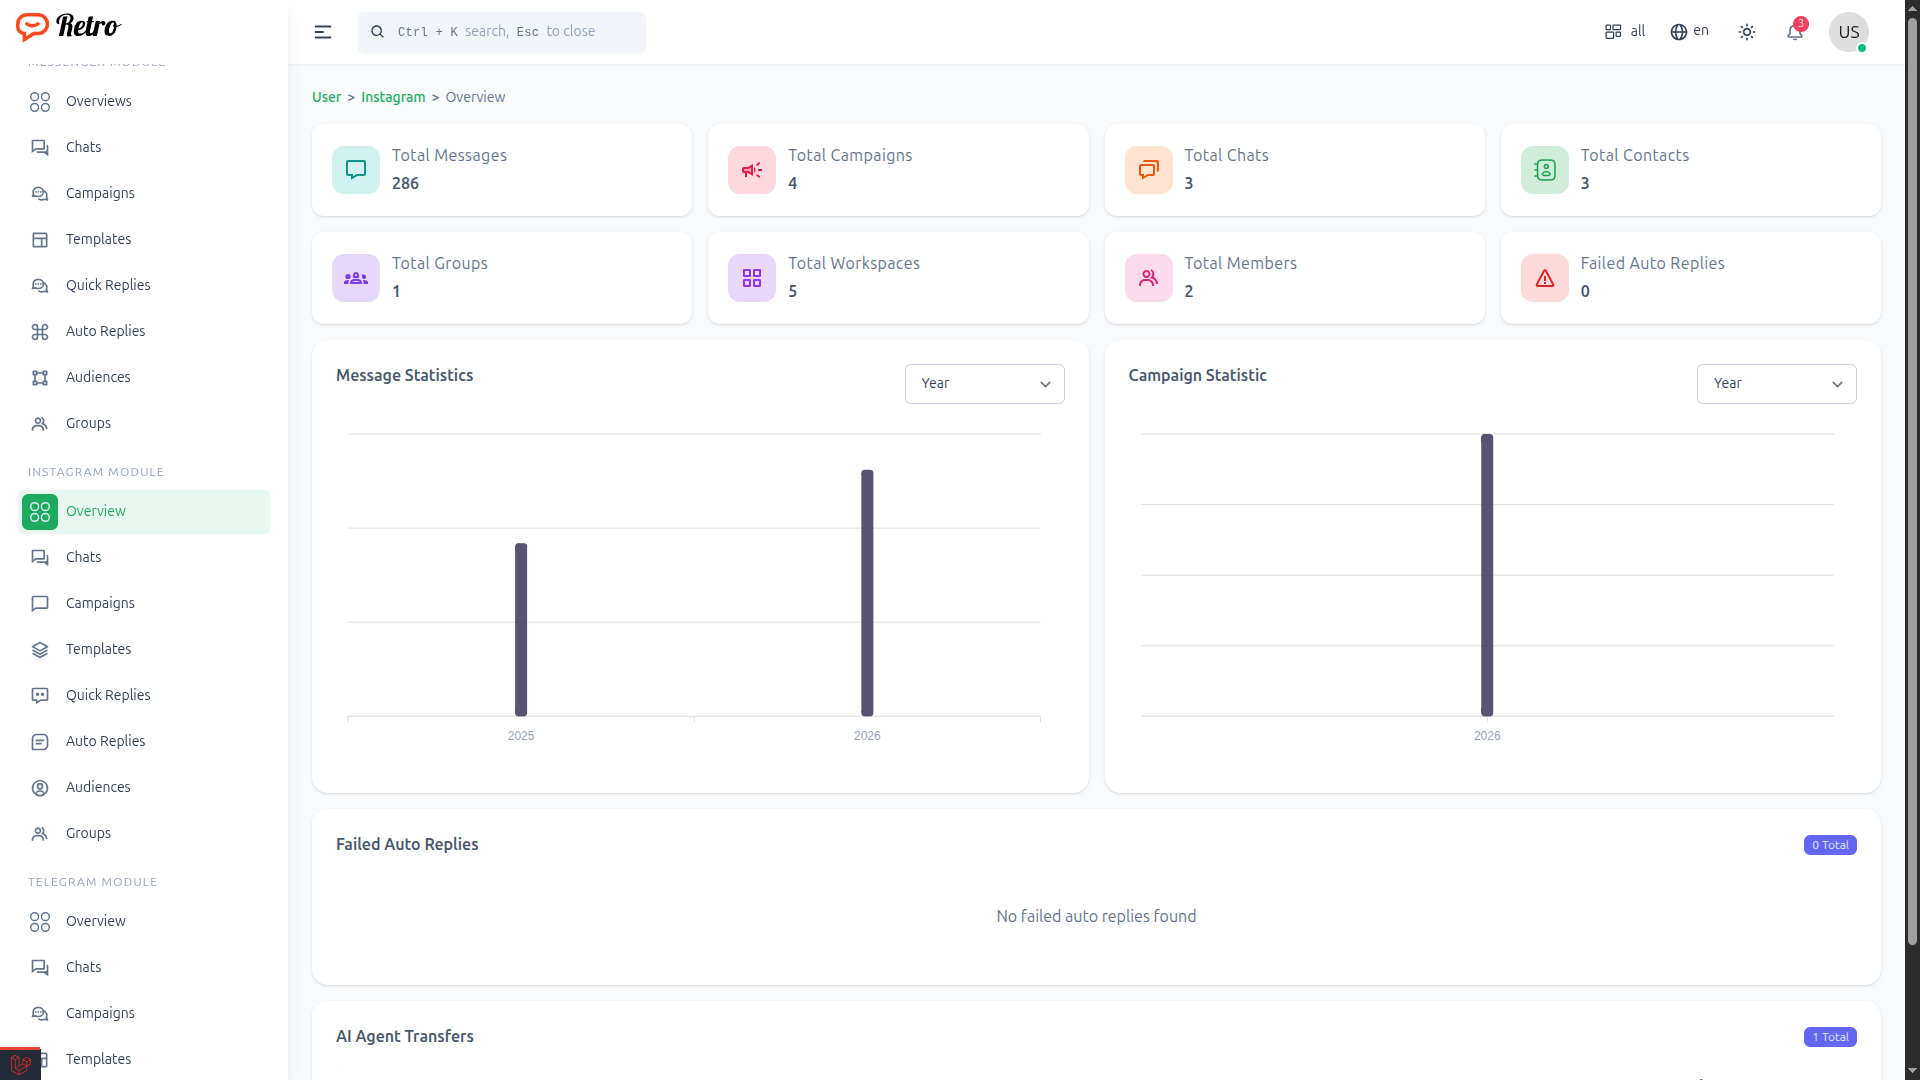Open Instagram module Quick Replies menu item
The height and width of the screenshot is (1080, 1920).
(x=108, y=695)
